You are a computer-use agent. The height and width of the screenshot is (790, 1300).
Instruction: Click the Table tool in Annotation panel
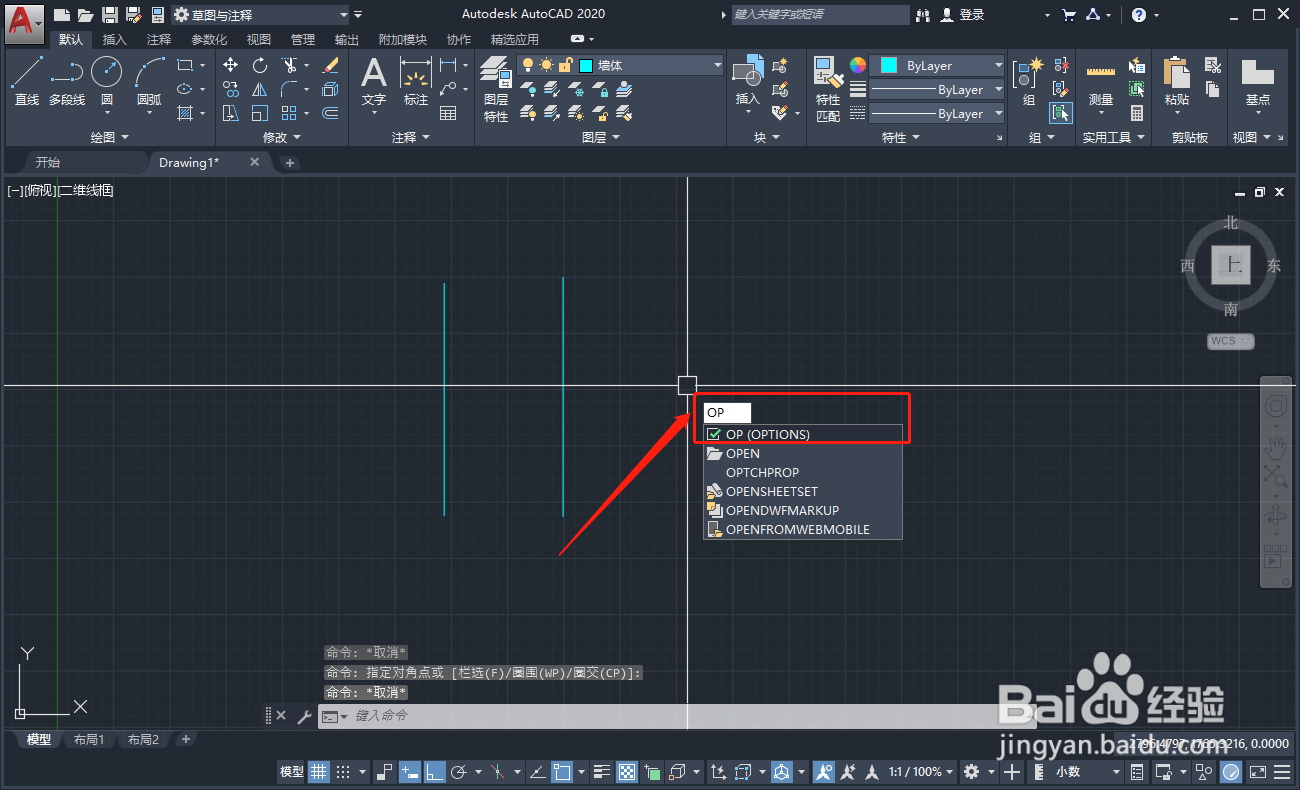(x=448, y=113)
